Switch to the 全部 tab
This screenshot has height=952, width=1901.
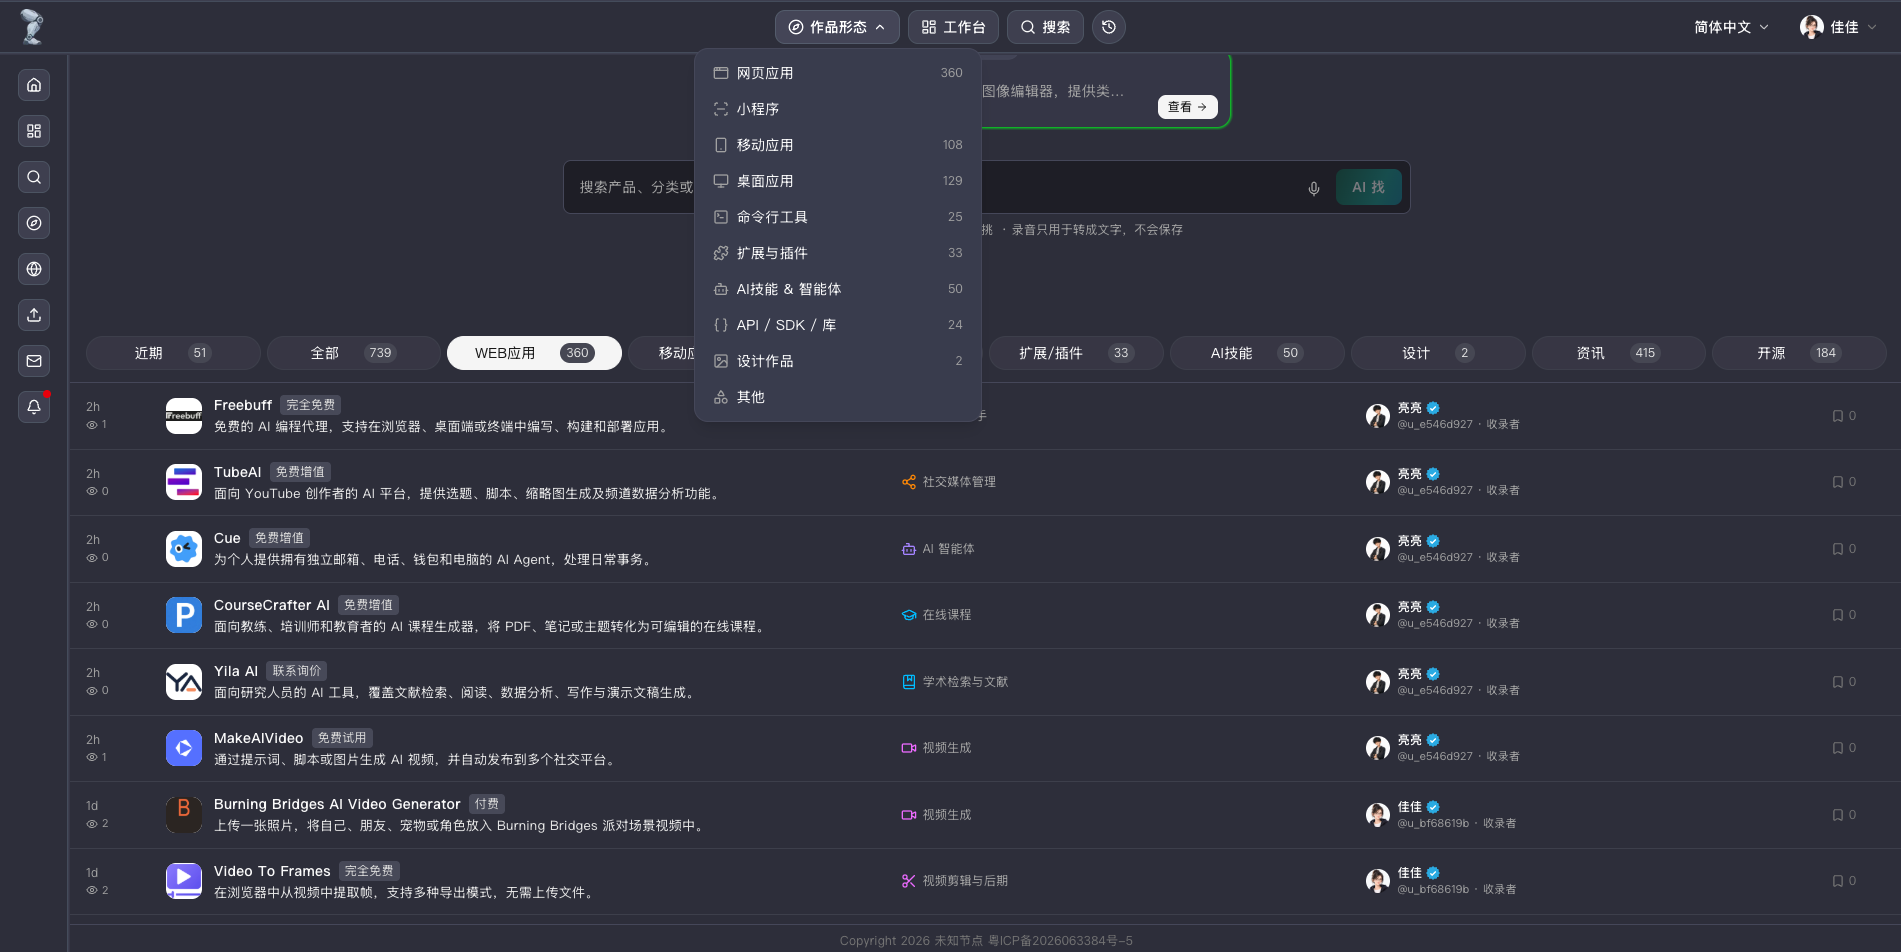point(354,353)
